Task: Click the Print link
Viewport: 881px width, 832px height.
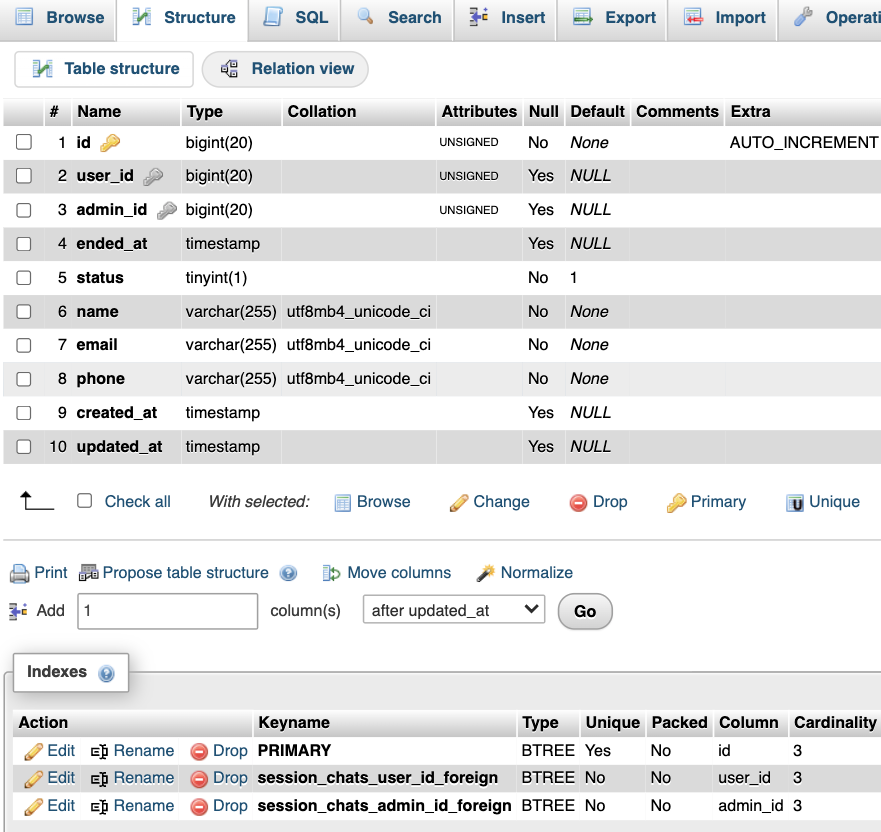Action: point(51,572)
